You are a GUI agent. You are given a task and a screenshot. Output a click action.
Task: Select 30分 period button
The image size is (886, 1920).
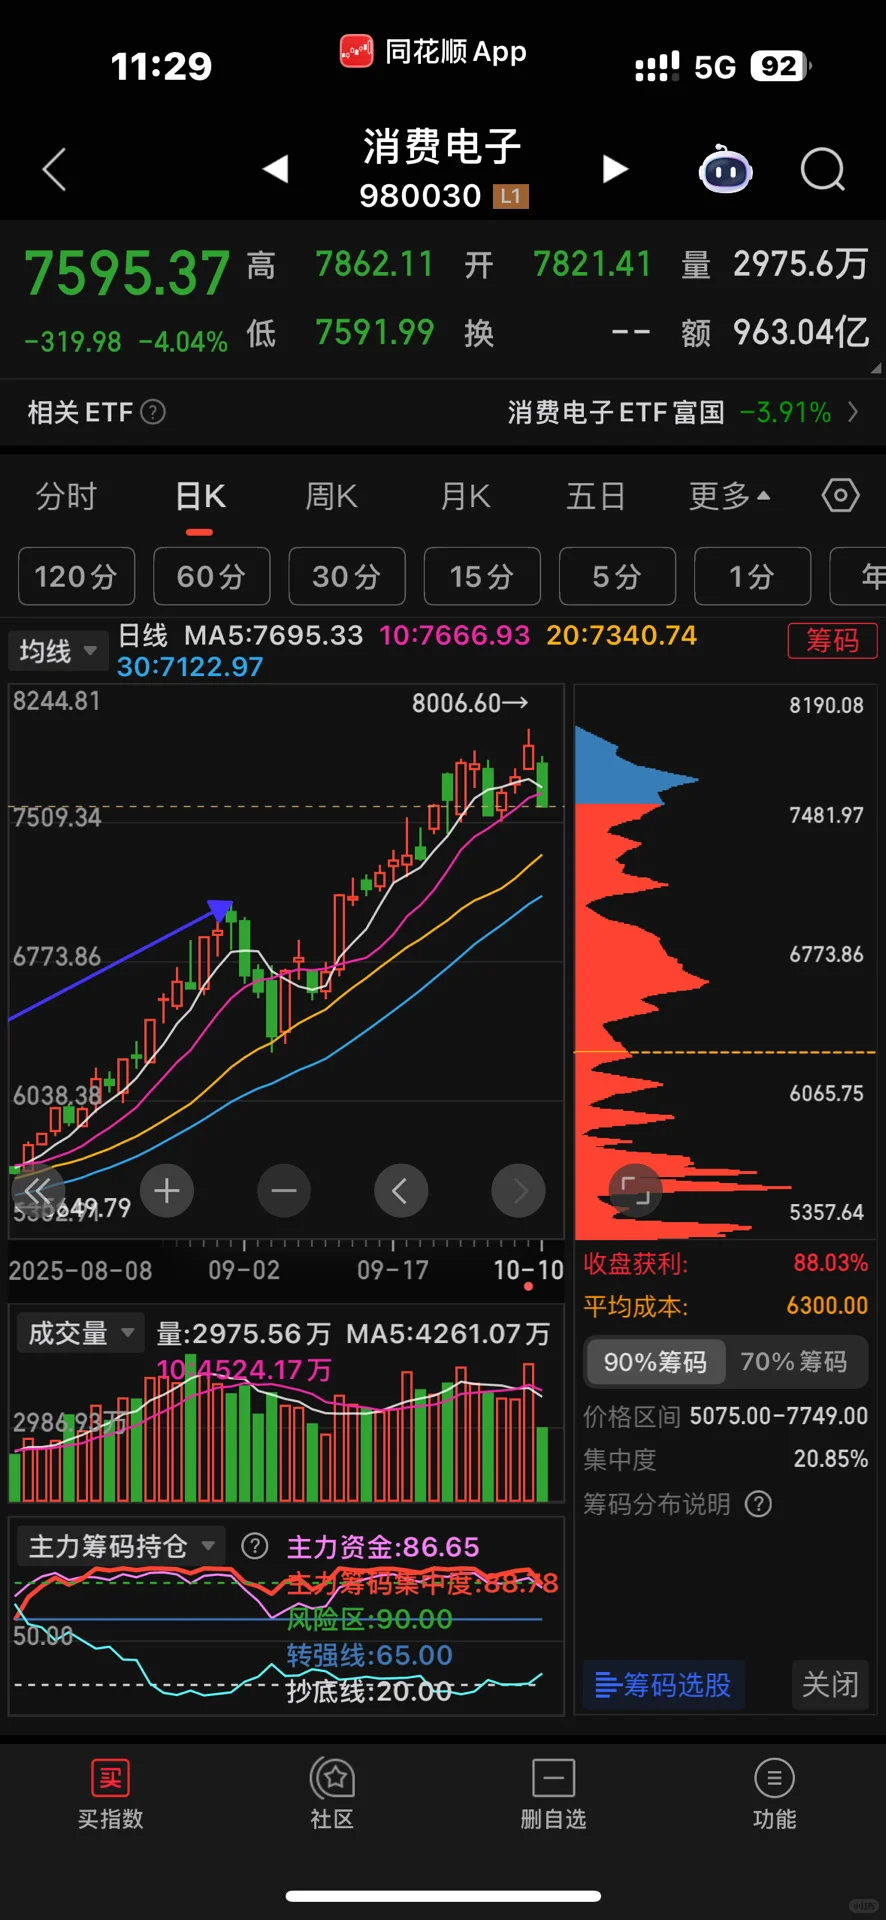pyautogui.click(x=347, y=576)
